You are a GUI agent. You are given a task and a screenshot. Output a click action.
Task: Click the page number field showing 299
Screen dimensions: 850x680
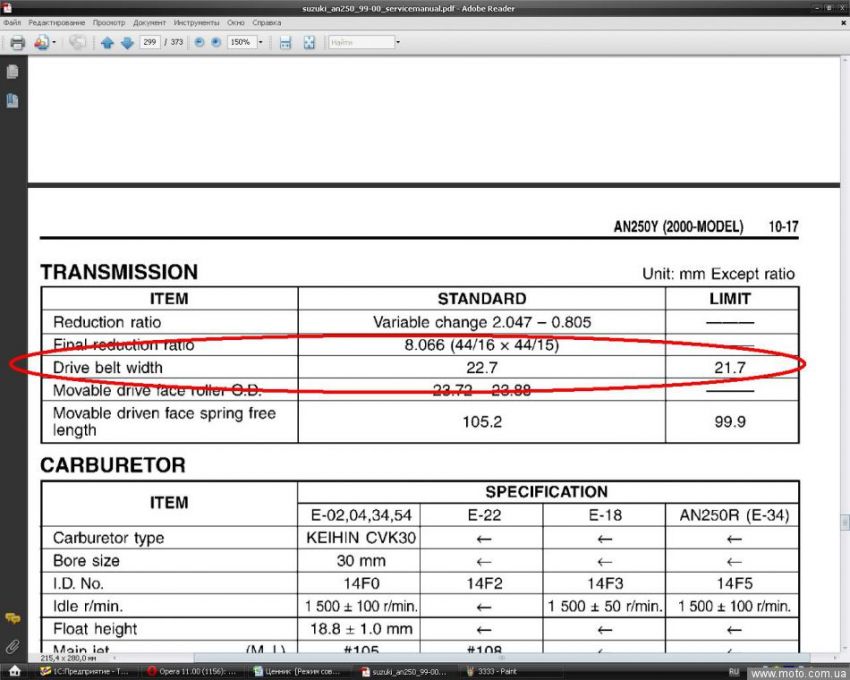150,42
